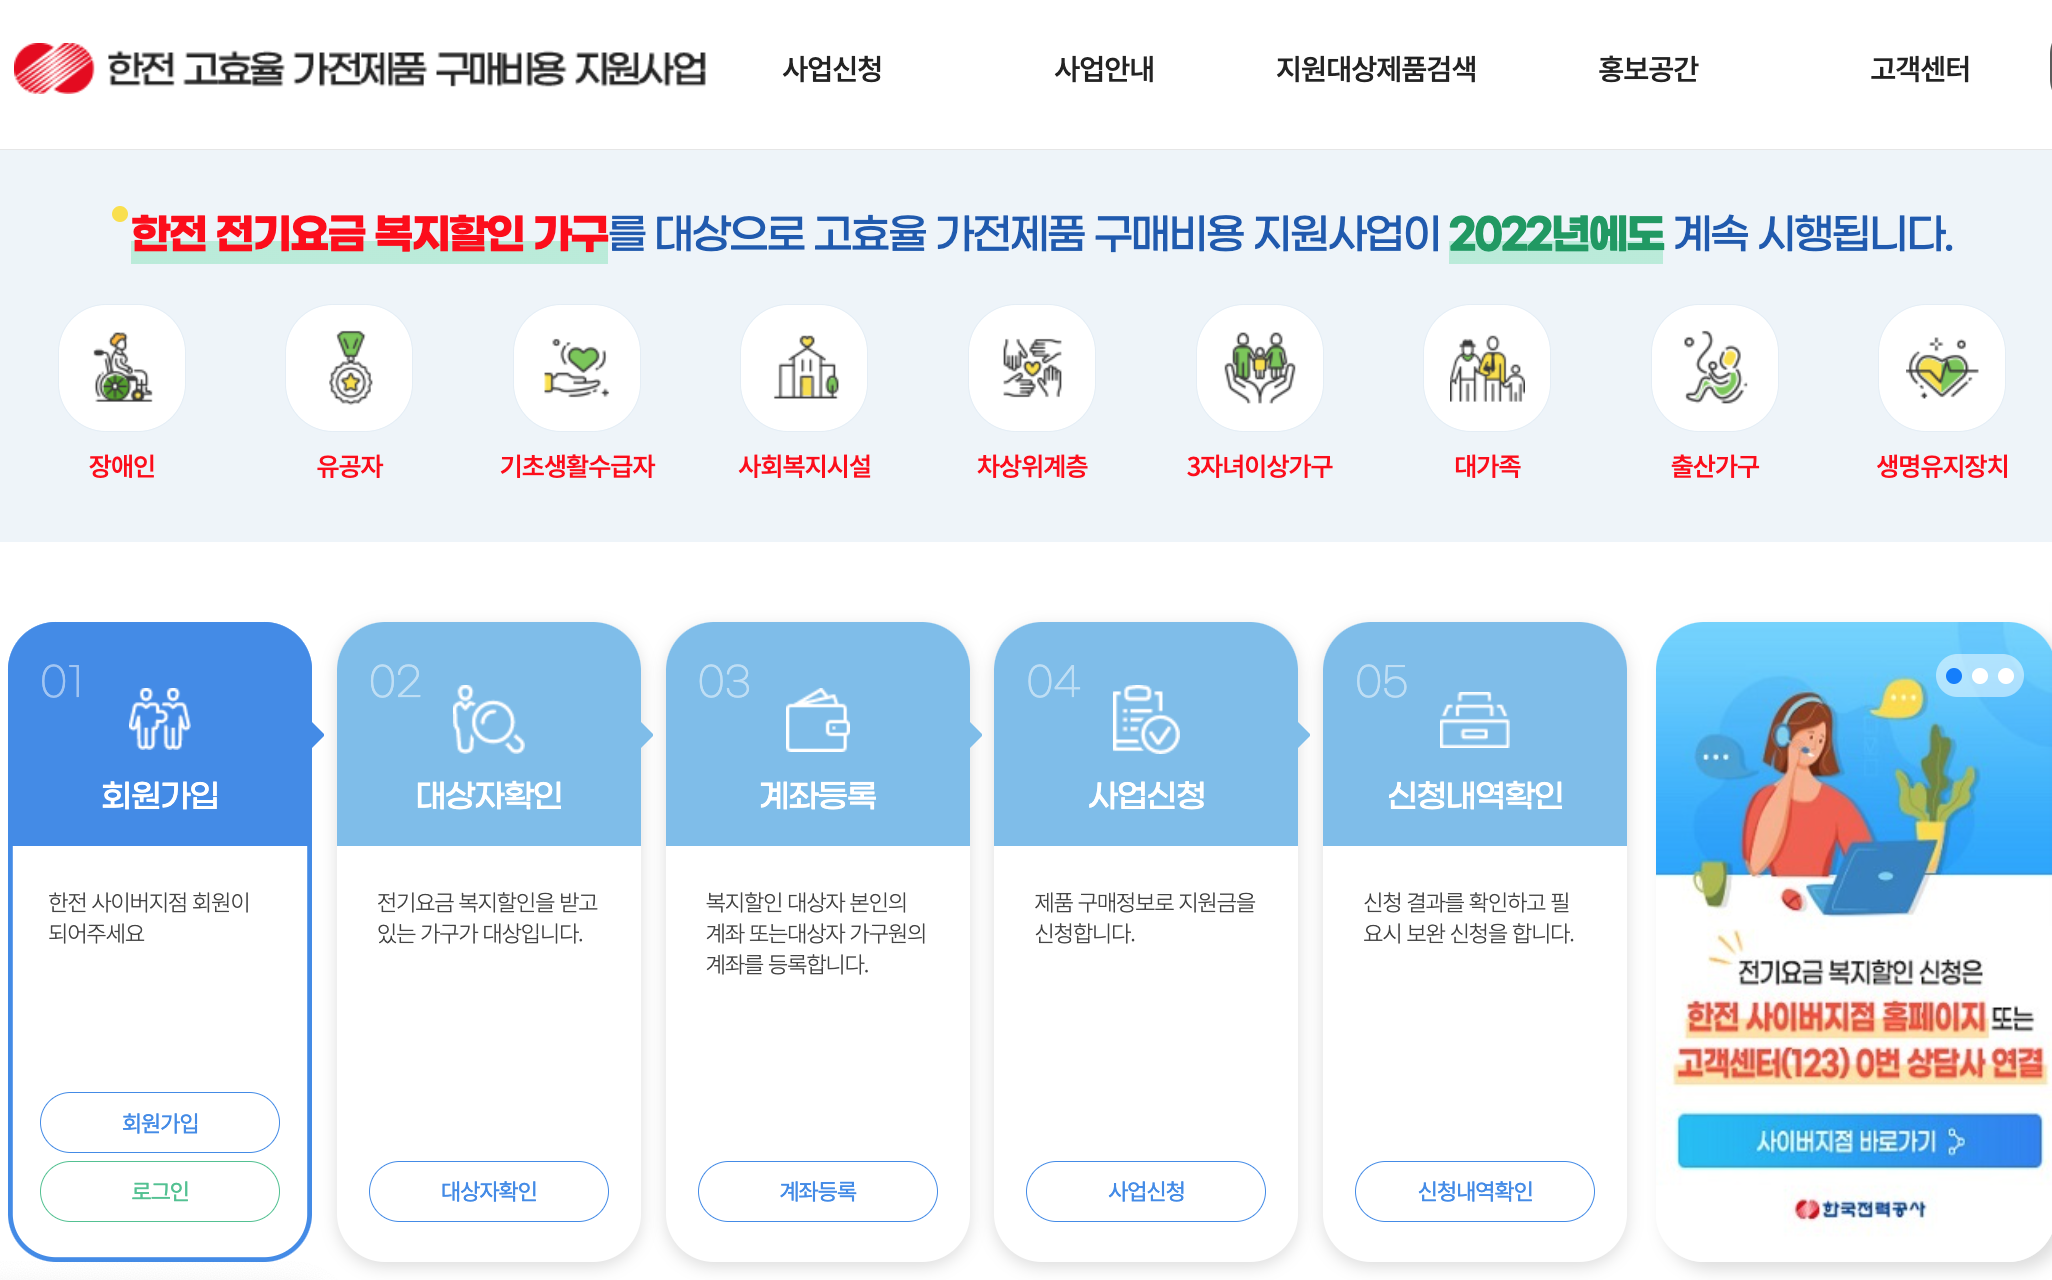Screen dimensions: 2052x1280
Task: Select the second banner slide dot
Action: 1980,676
